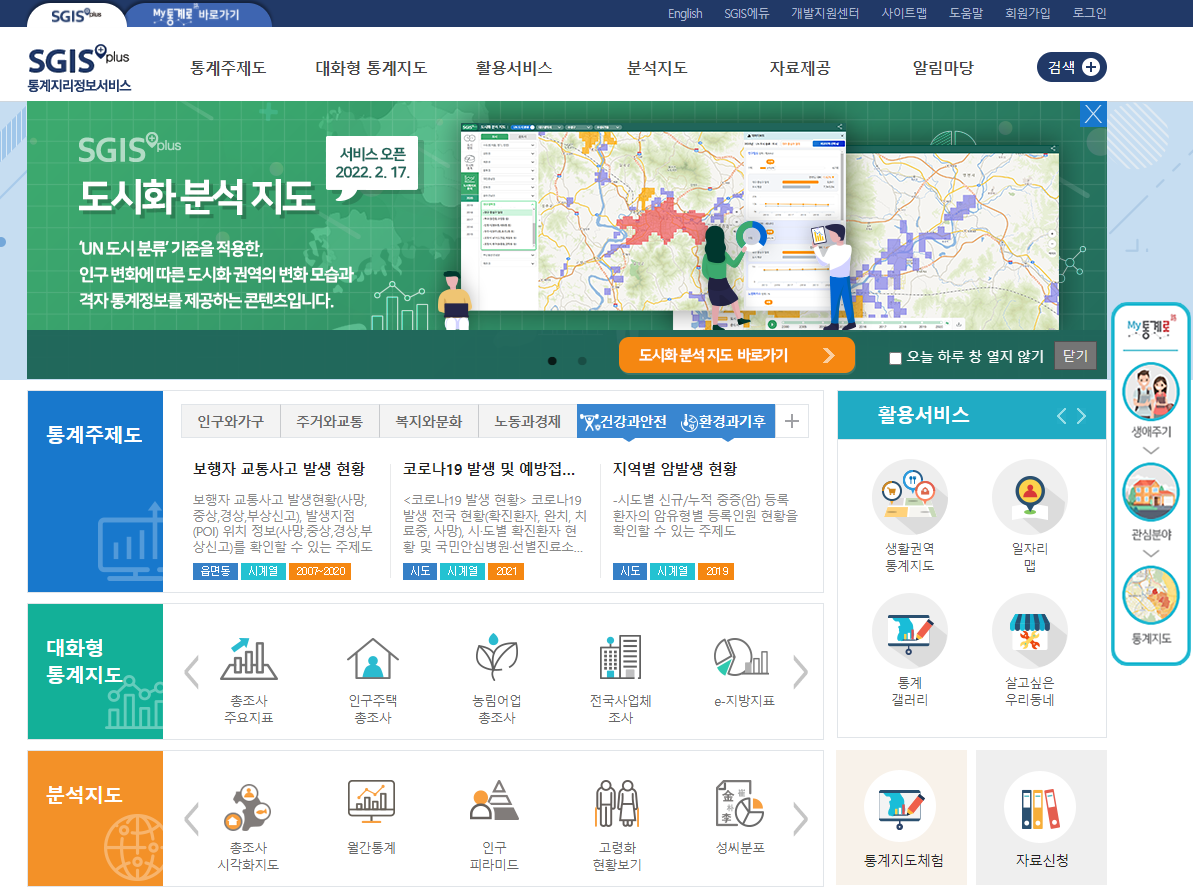Image resolution: width=1193 pixels, height=889 pixels.
Task: Select the 일자리 맵 icon
Action: [x=1030, y=505]
